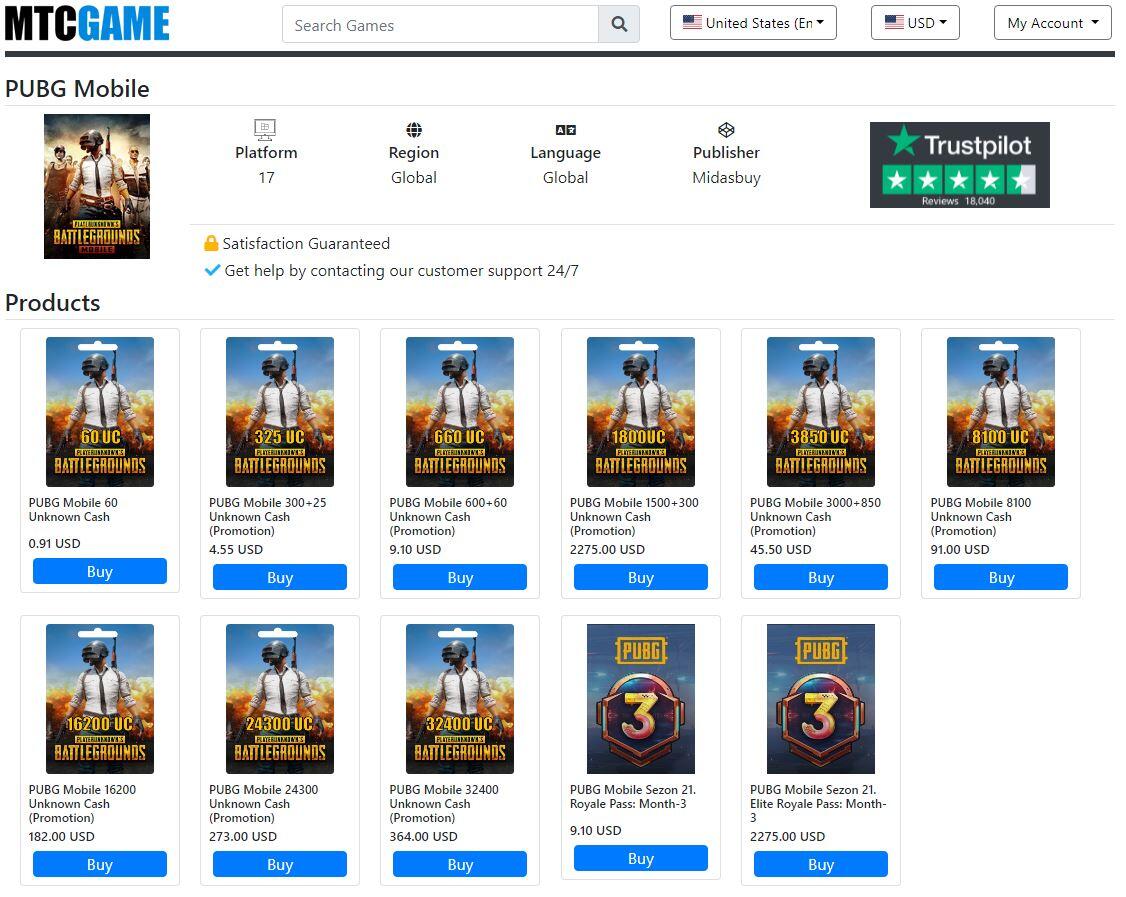Open the United States language dropdown
The width and height of the screenshot is (1126, 897).
click(x=753, y=23)
